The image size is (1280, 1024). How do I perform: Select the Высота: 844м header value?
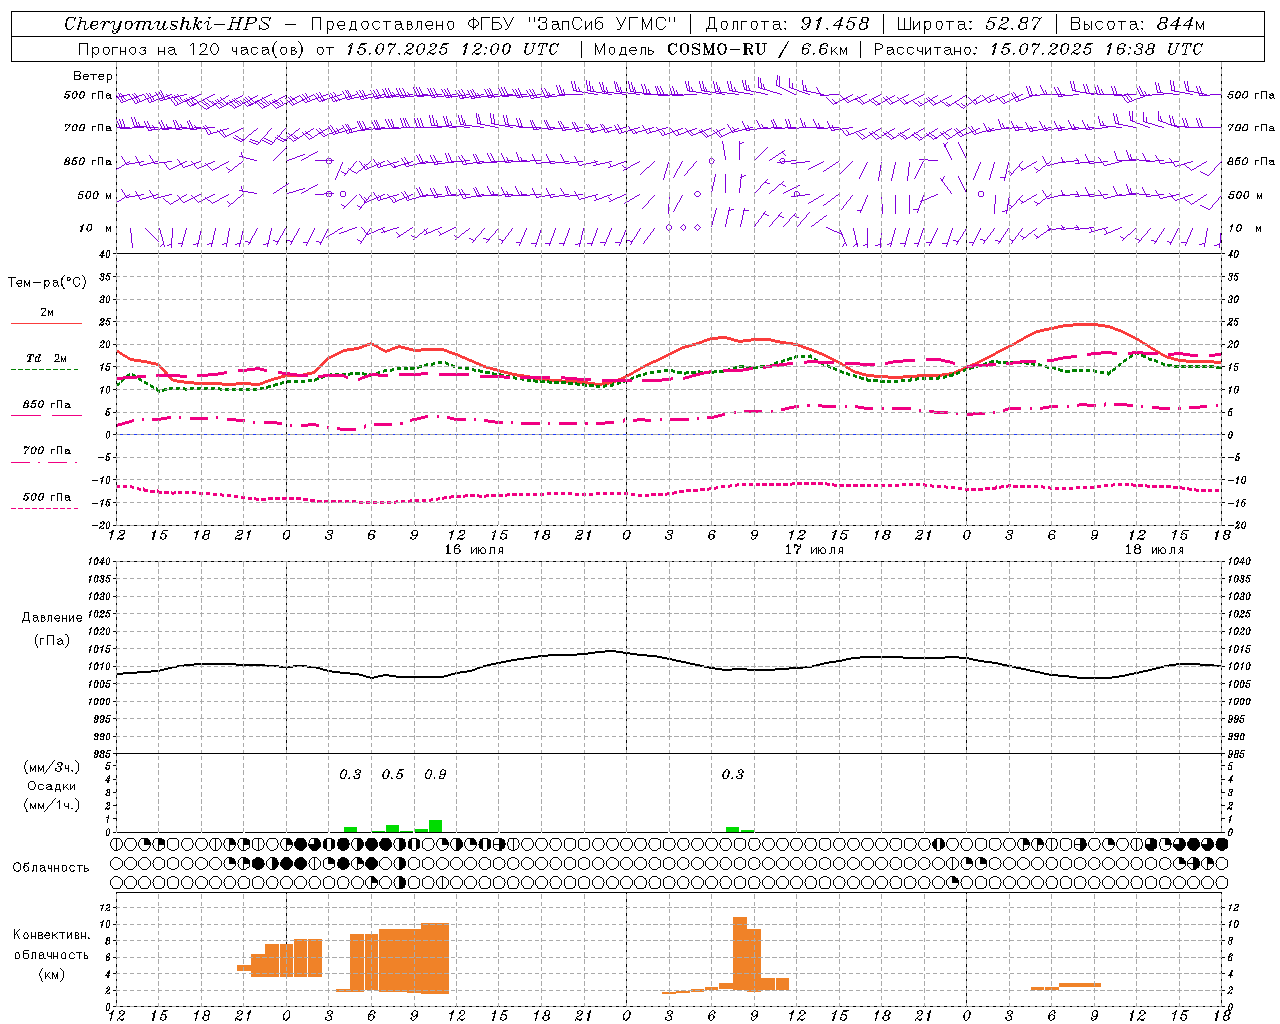1137,24
